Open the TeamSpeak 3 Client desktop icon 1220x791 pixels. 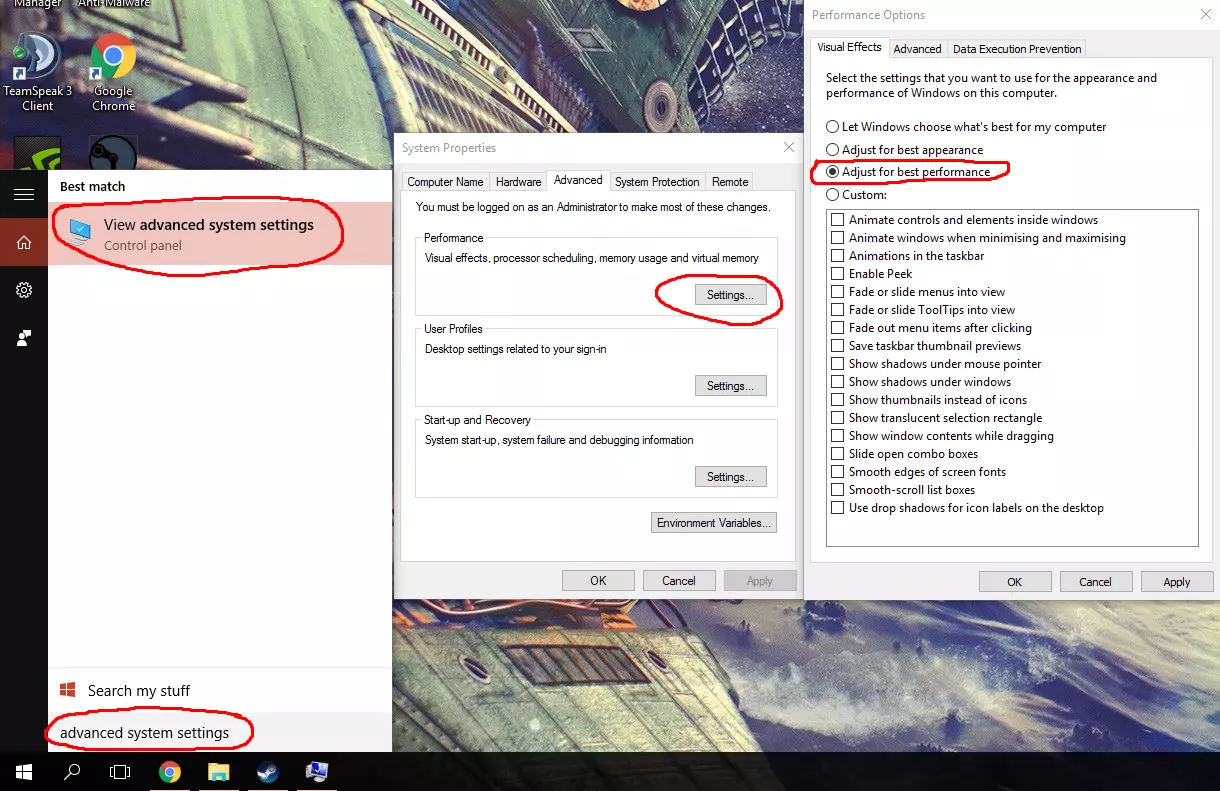coord(37,72)
